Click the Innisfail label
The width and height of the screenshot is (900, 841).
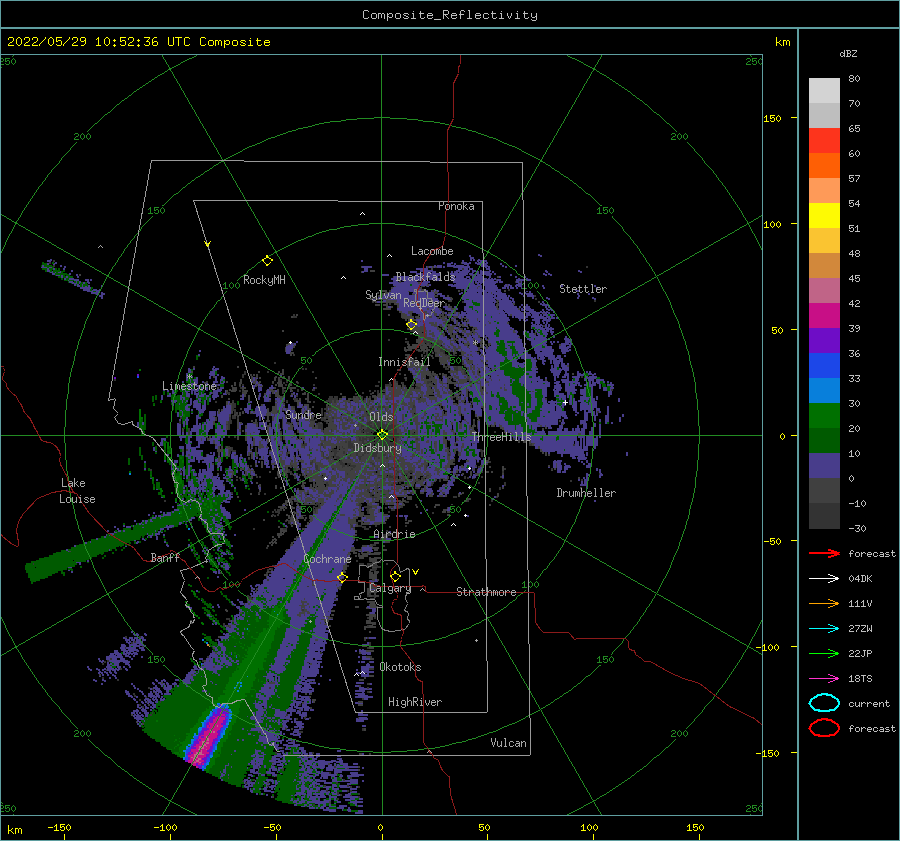(x=404, y=362)
